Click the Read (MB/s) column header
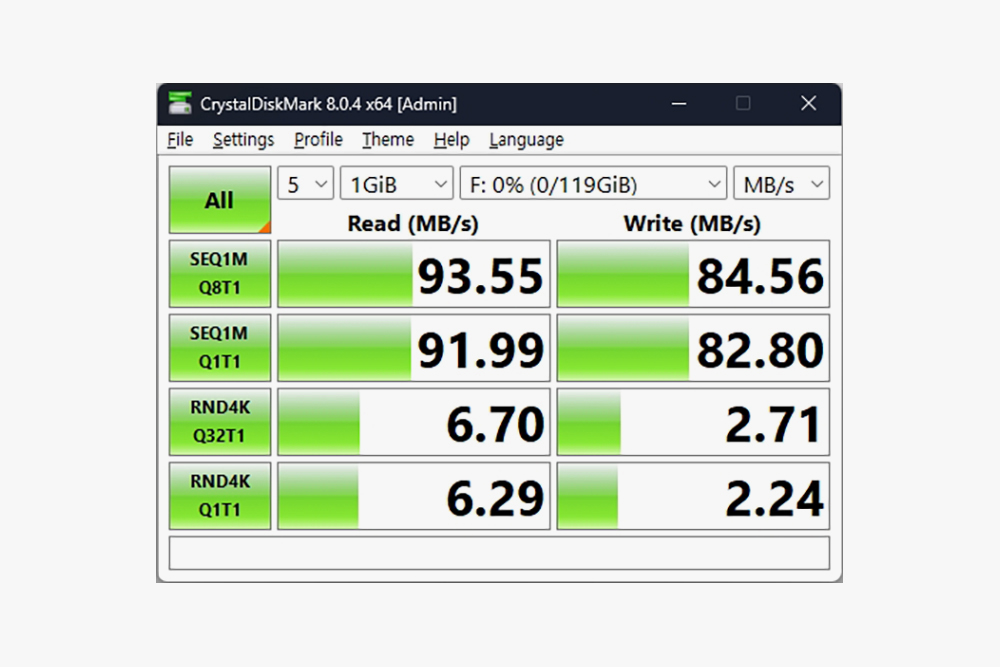This screenshot has height=667, width=1000. (413, 223)
